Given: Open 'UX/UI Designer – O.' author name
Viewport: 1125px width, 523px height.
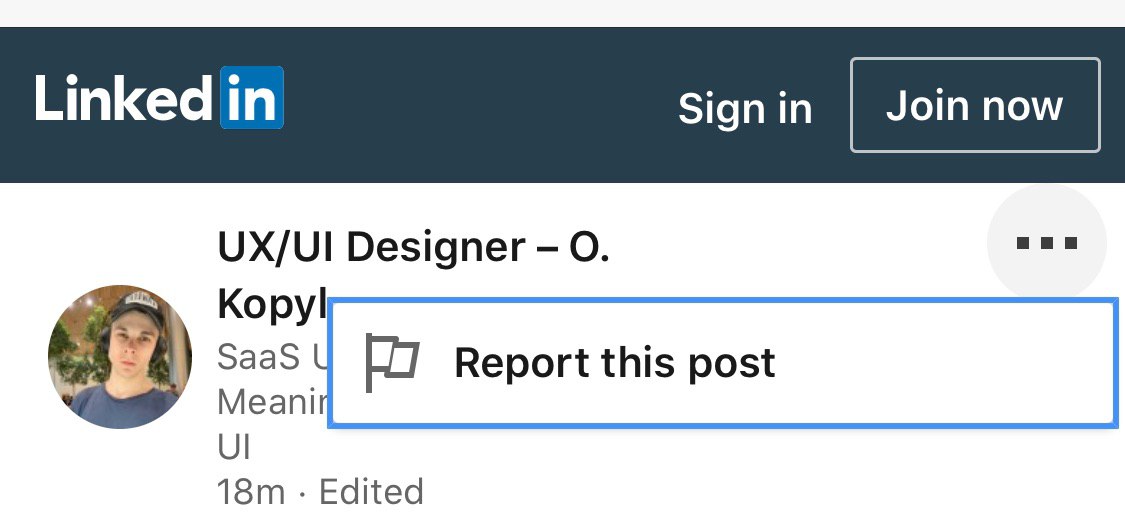Looking at the screenshot, I should 413,247.
